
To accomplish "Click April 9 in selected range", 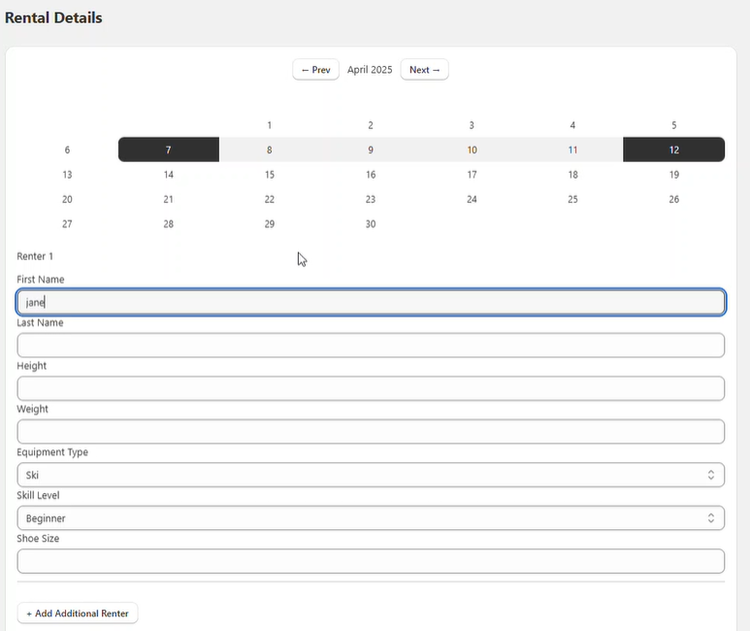I will tap(371, 150).
